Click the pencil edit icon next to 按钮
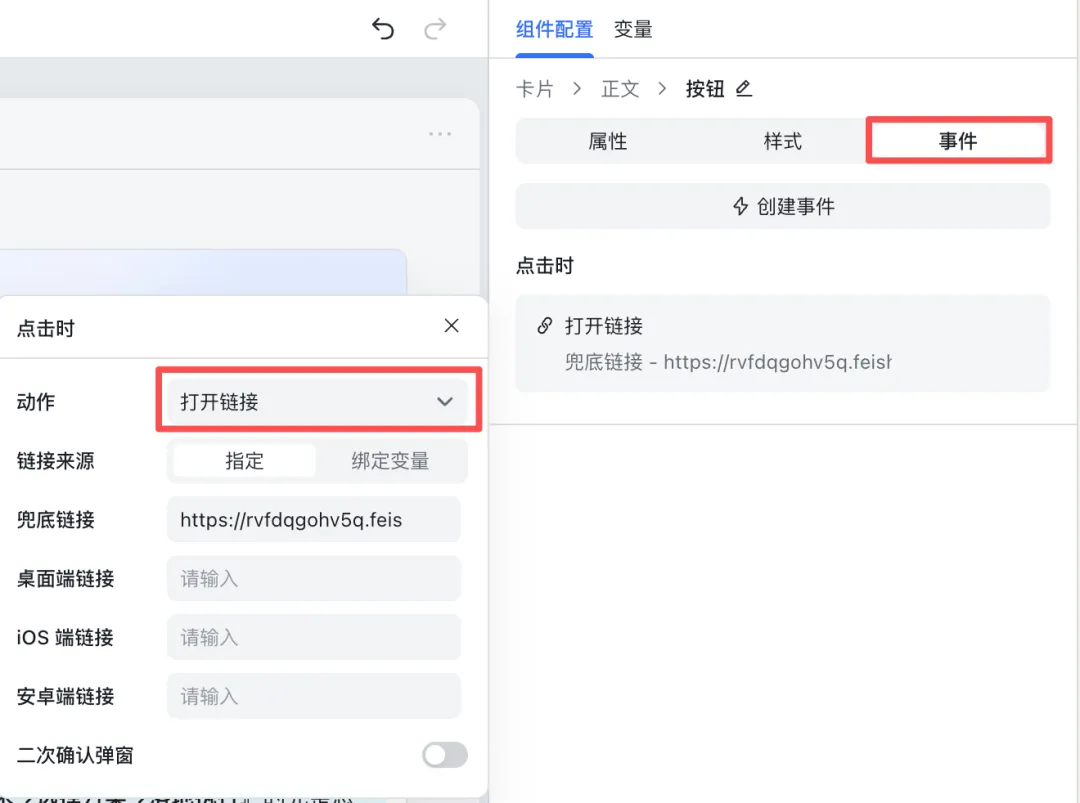The height and width of the screenshot is (803, 1080). pyautogui.click(x=744, y=88)
